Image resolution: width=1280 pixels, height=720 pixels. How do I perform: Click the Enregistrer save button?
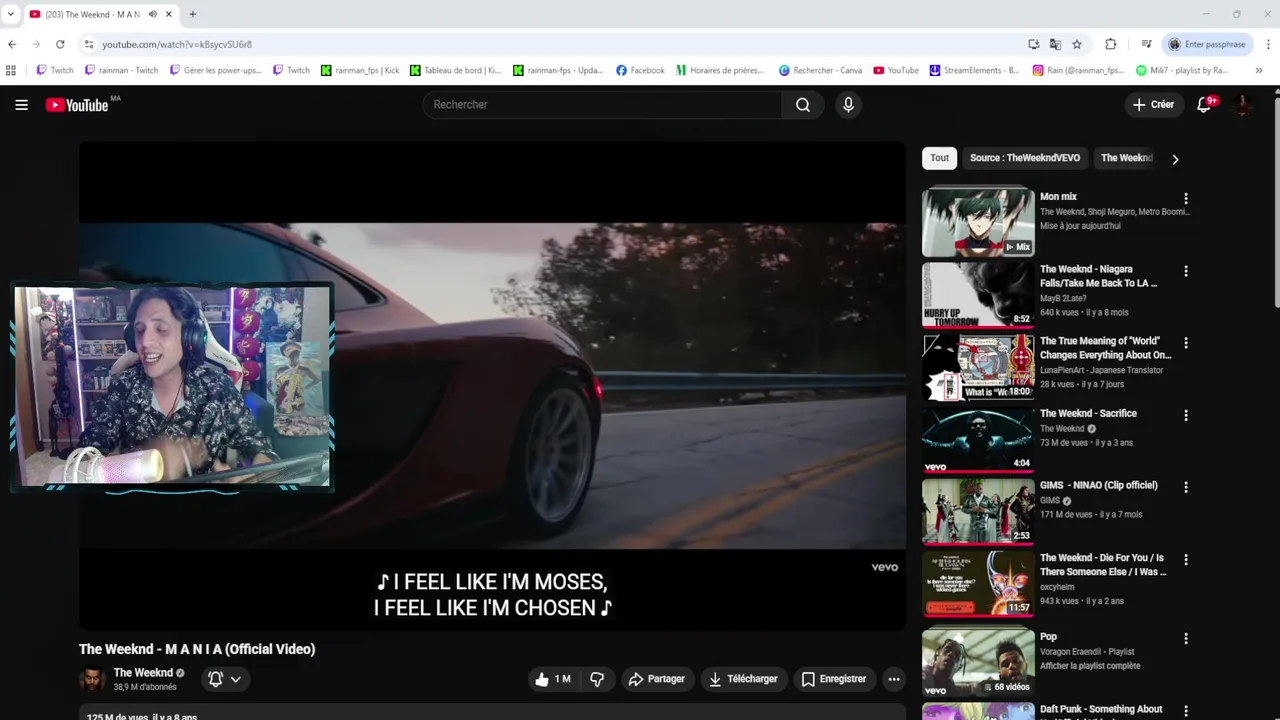pos(834,679)
